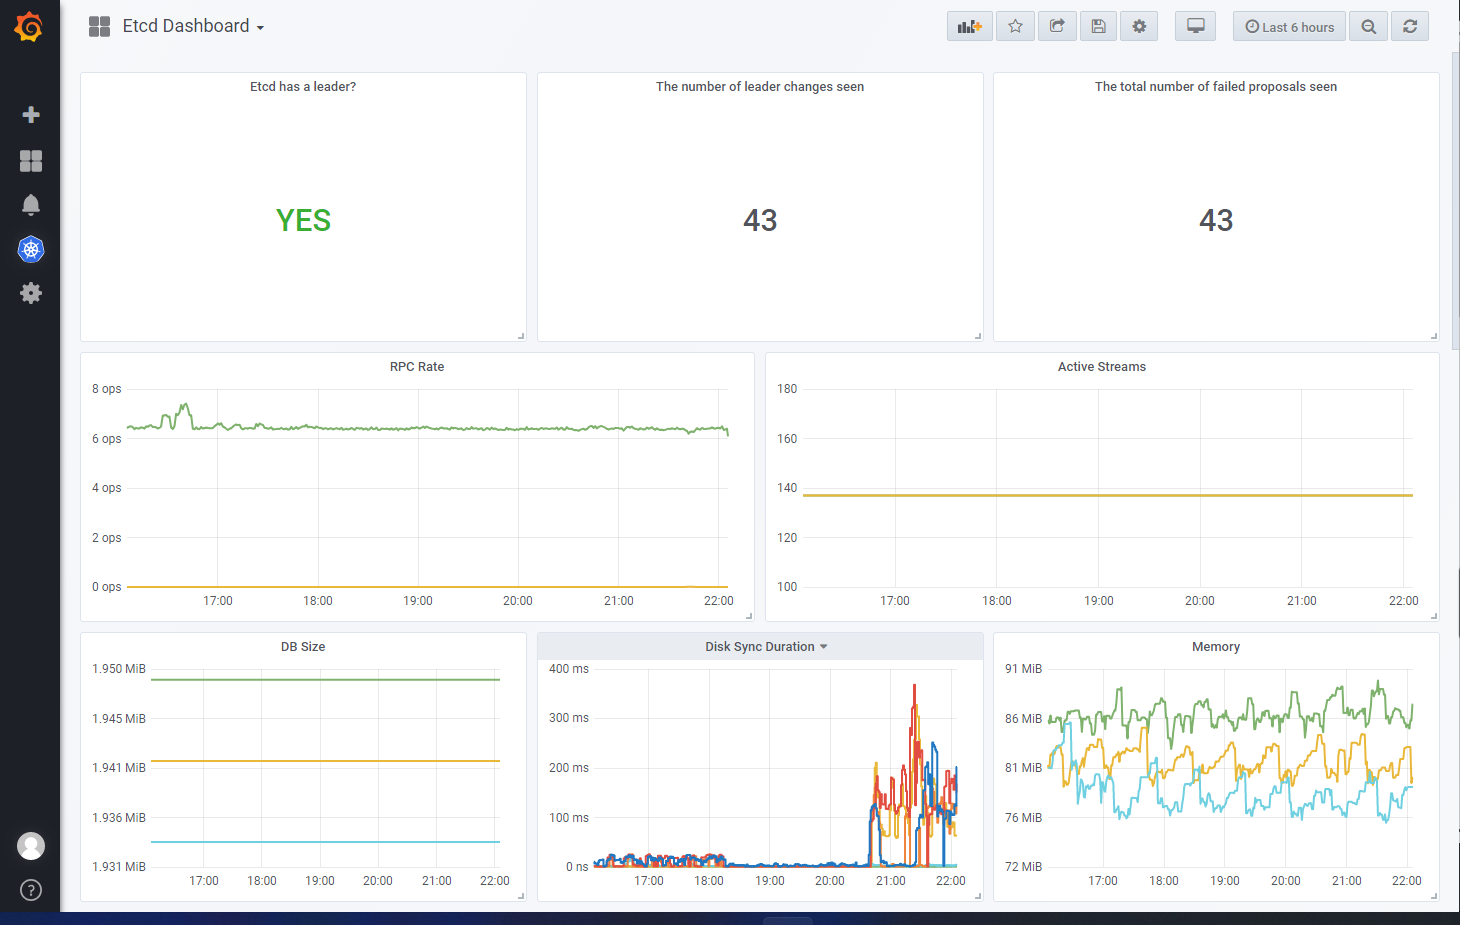Click the 43 value in leader changes panel

click(x=760, y=220)
